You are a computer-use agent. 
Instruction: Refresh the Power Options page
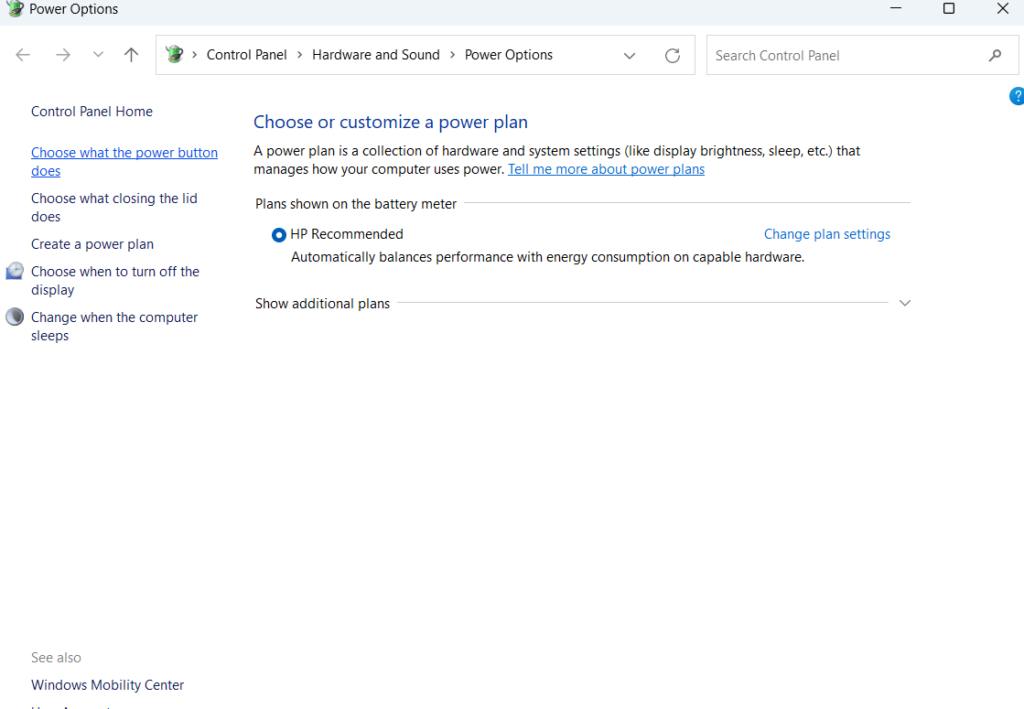(673, 55)
